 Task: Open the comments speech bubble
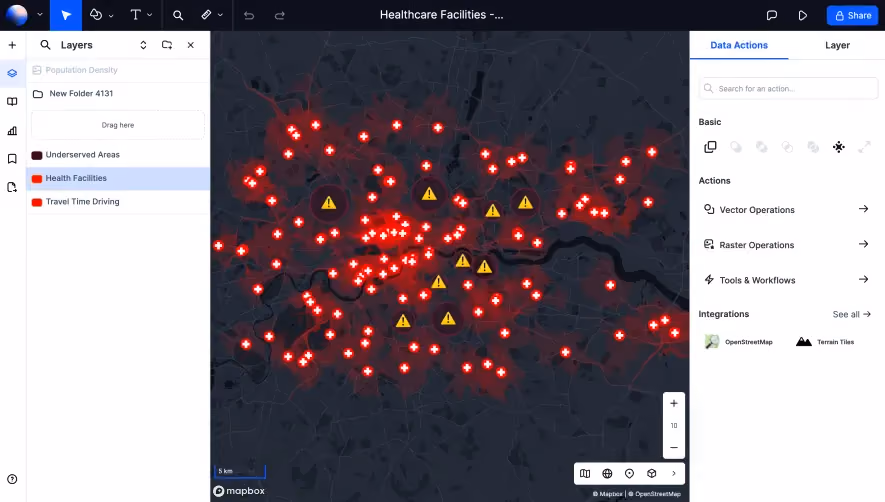pos(772,15)
